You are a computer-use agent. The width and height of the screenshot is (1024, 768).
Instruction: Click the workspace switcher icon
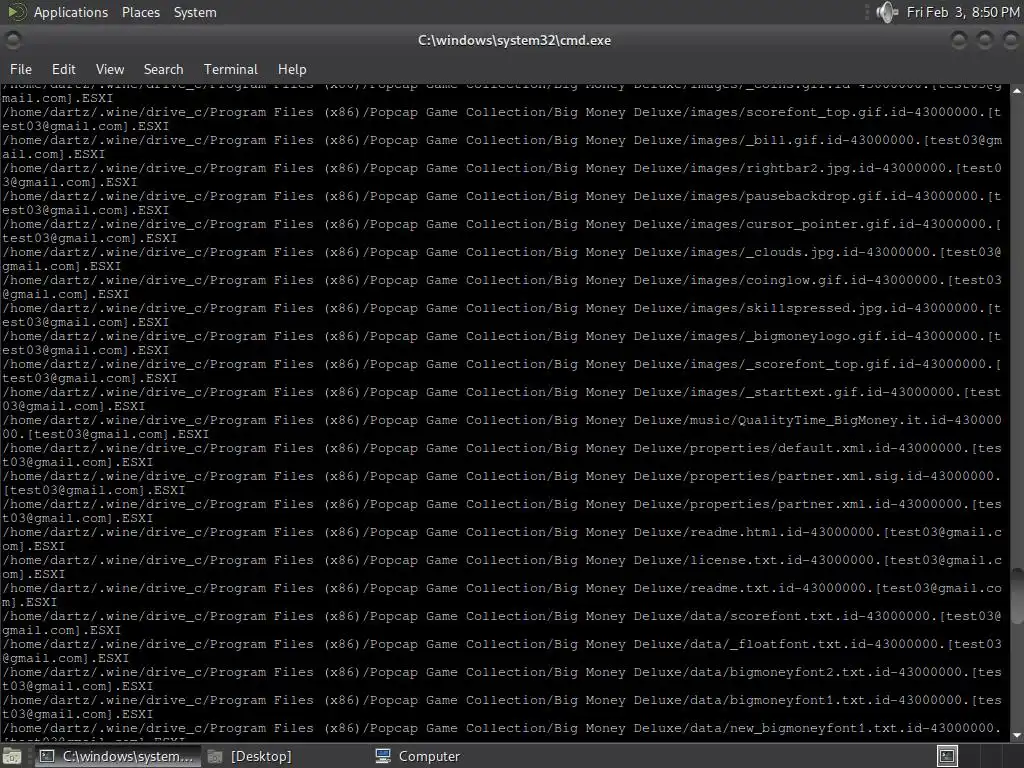coord(947,756)
